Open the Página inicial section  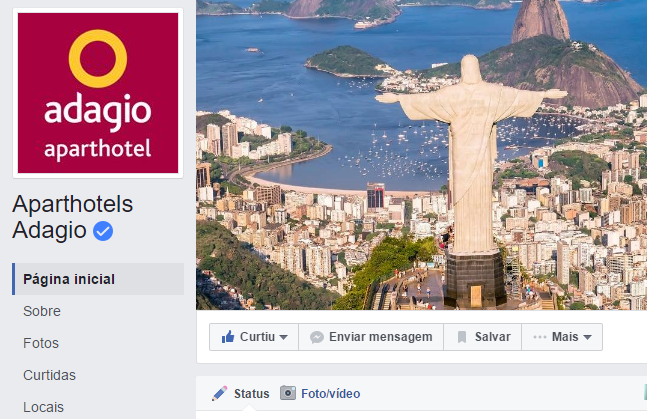click(x=98, y=279)
